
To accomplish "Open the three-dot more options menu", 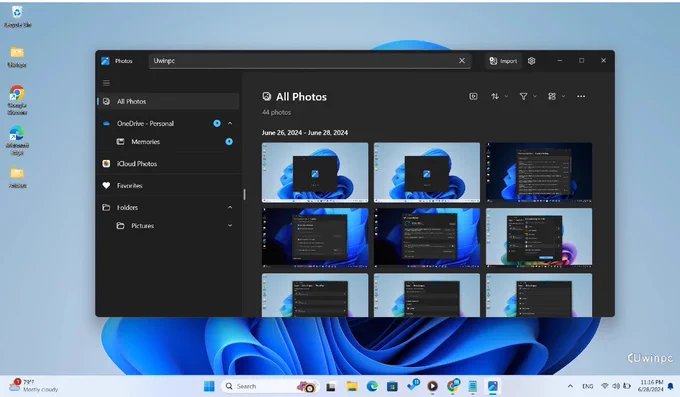I will tap(581, 96).
